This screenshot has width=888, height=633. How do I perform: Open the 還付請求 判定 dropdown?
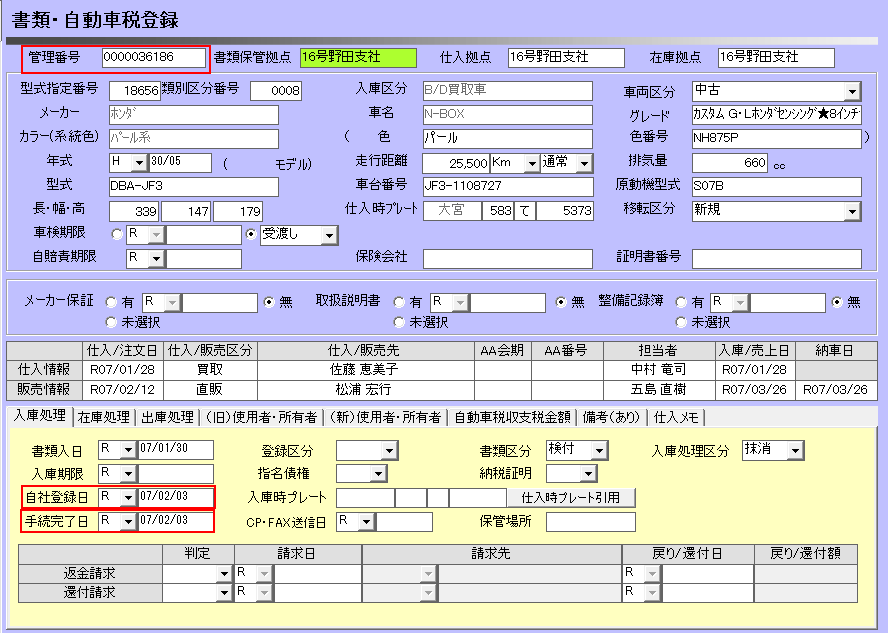coord(225,593)
